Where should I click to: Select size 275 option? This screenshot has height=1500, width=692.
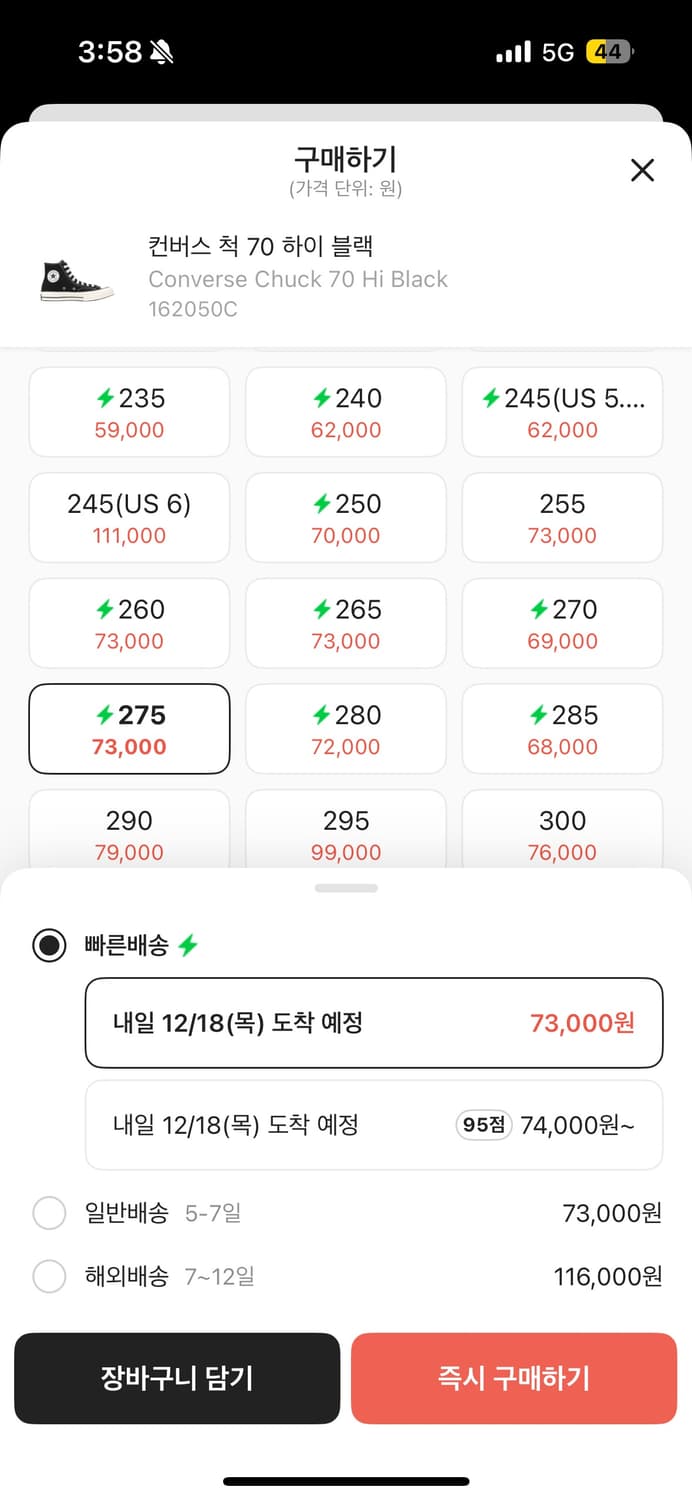128,728
